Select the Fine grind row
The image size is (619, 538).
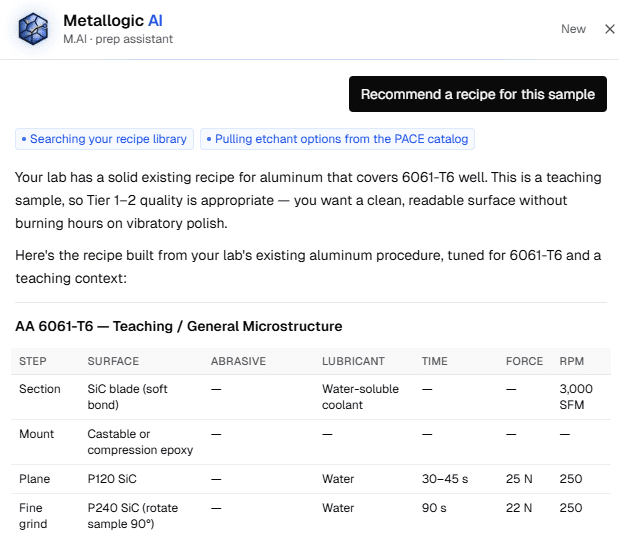pyautogui.click(x=311, y=516)
